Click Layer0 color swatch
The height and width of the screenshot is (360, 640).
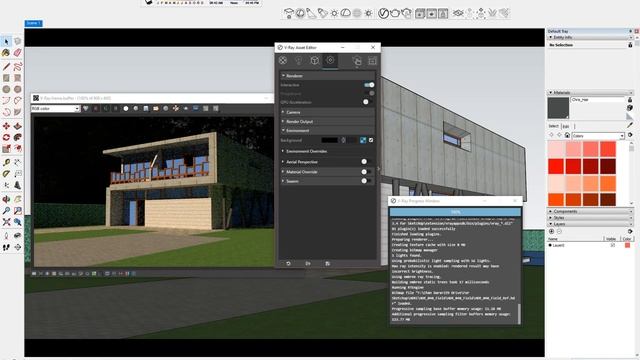[x=627, y=245]
